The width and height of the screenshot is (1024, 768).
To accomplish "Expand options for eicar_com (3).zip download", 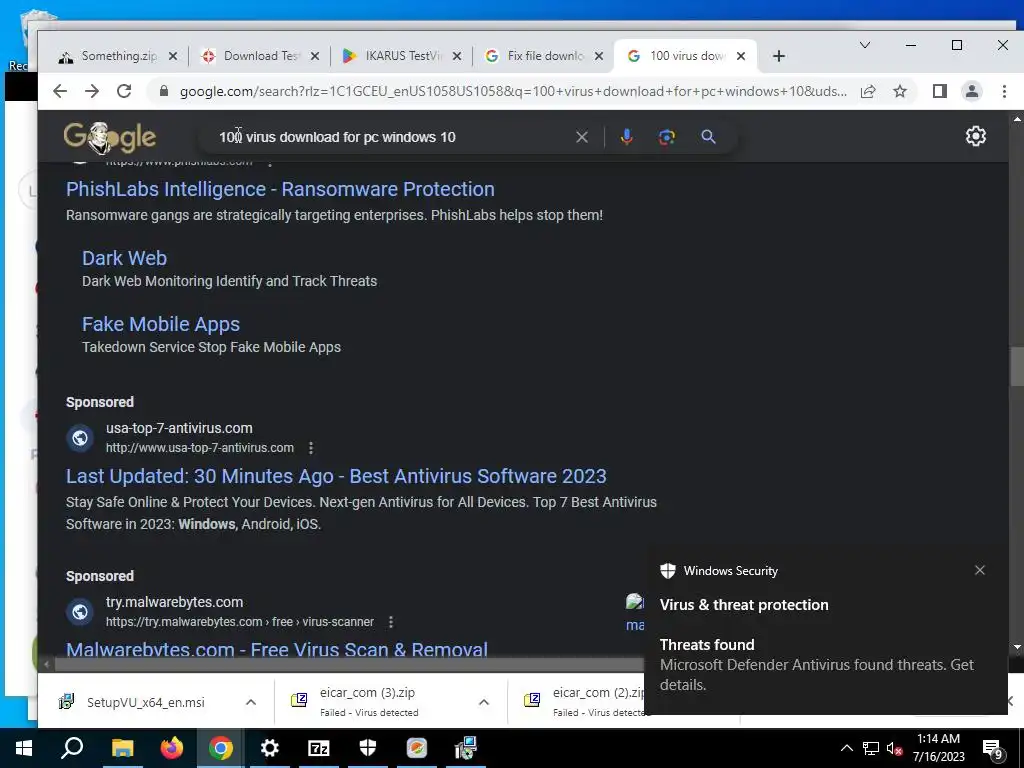I will coord(484,702).
